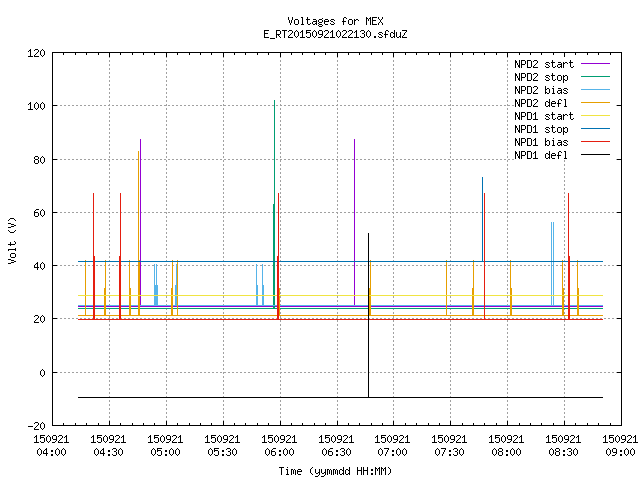Click the yellow NPD1 start legend sample
The height and width of the screenshot is (480, 640).
pyautogui.click(x=595, y=116)
